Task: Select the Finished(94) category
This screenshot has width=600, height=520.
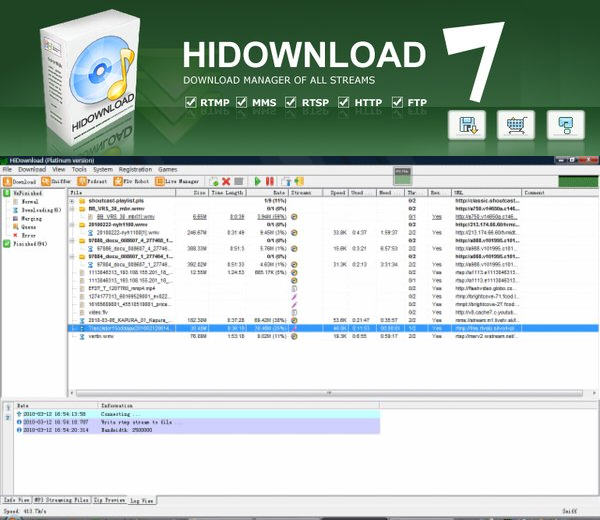Action: coord(25,244)
